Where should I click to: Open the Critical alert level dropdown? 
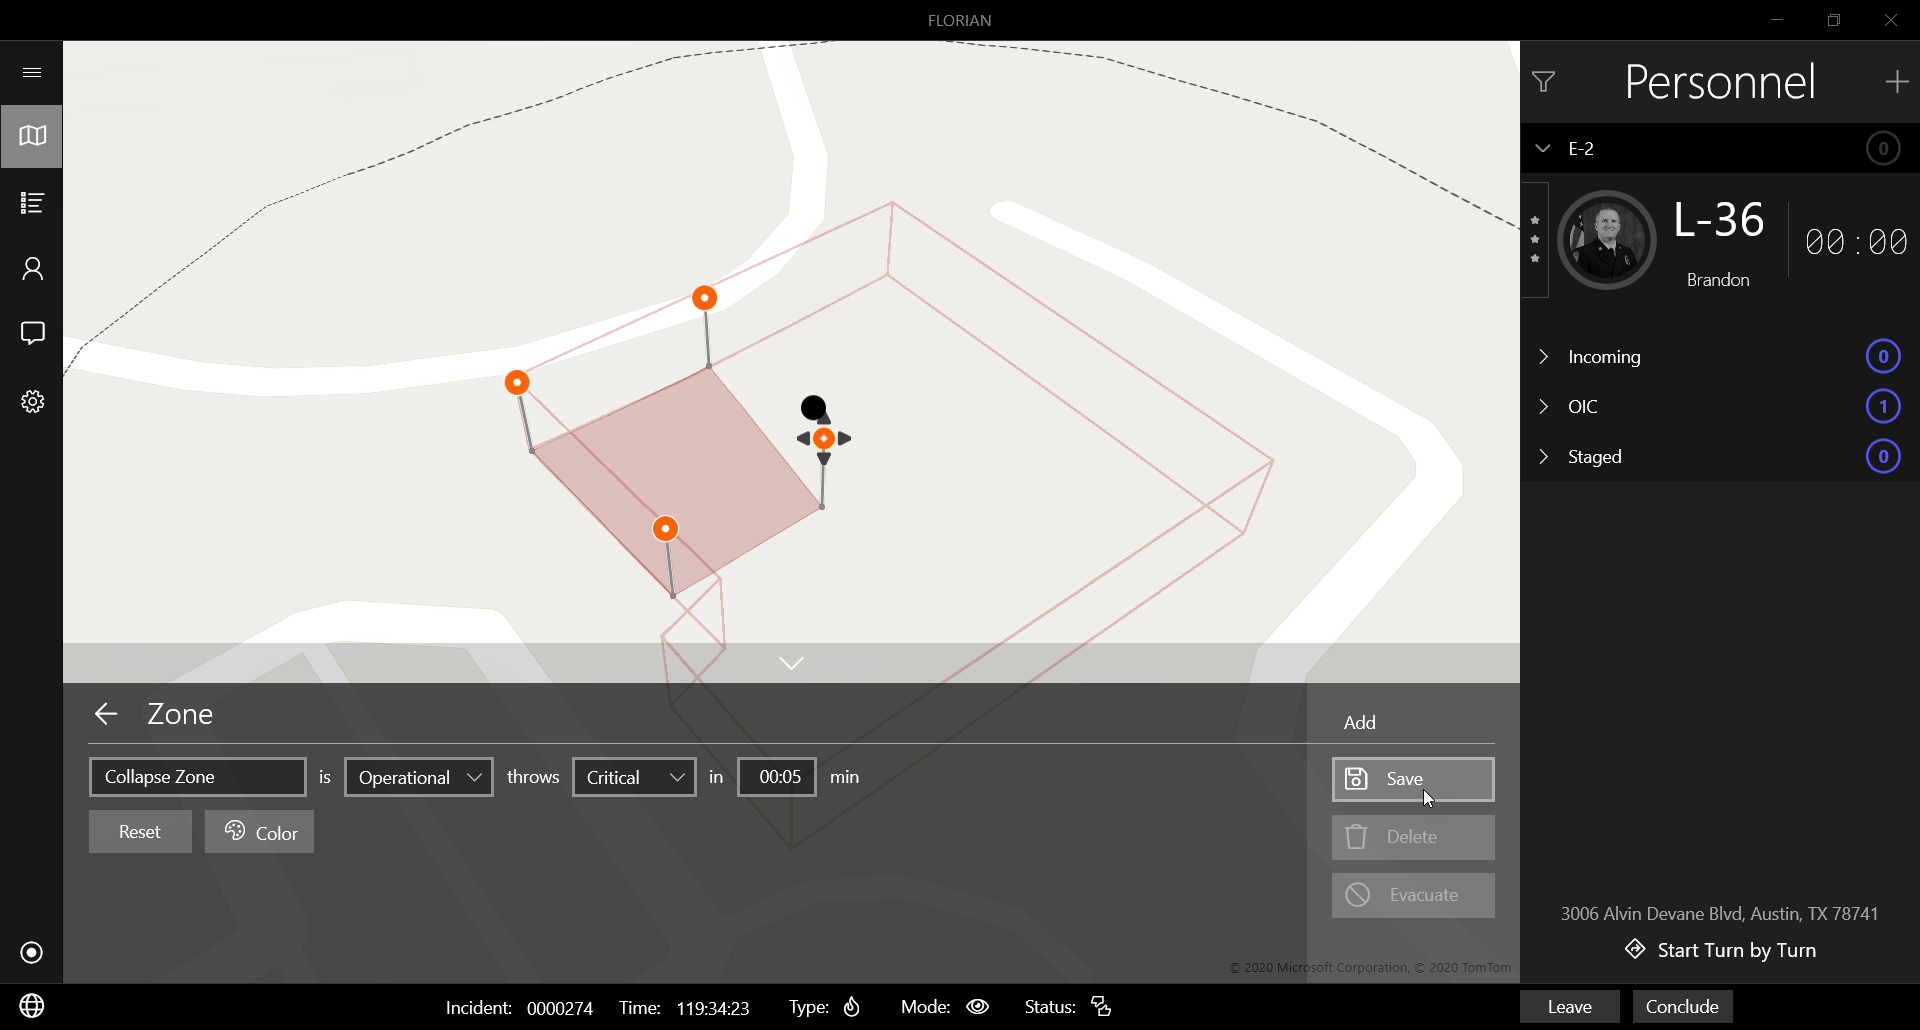tap(634, 777)
